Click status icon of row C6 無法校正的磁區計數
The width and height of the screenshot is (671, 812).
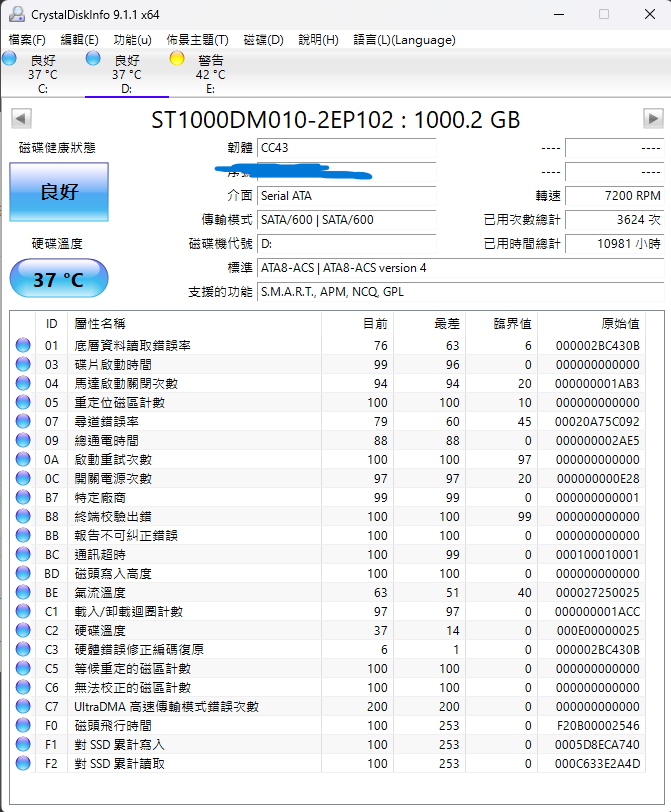coord(23,687)
